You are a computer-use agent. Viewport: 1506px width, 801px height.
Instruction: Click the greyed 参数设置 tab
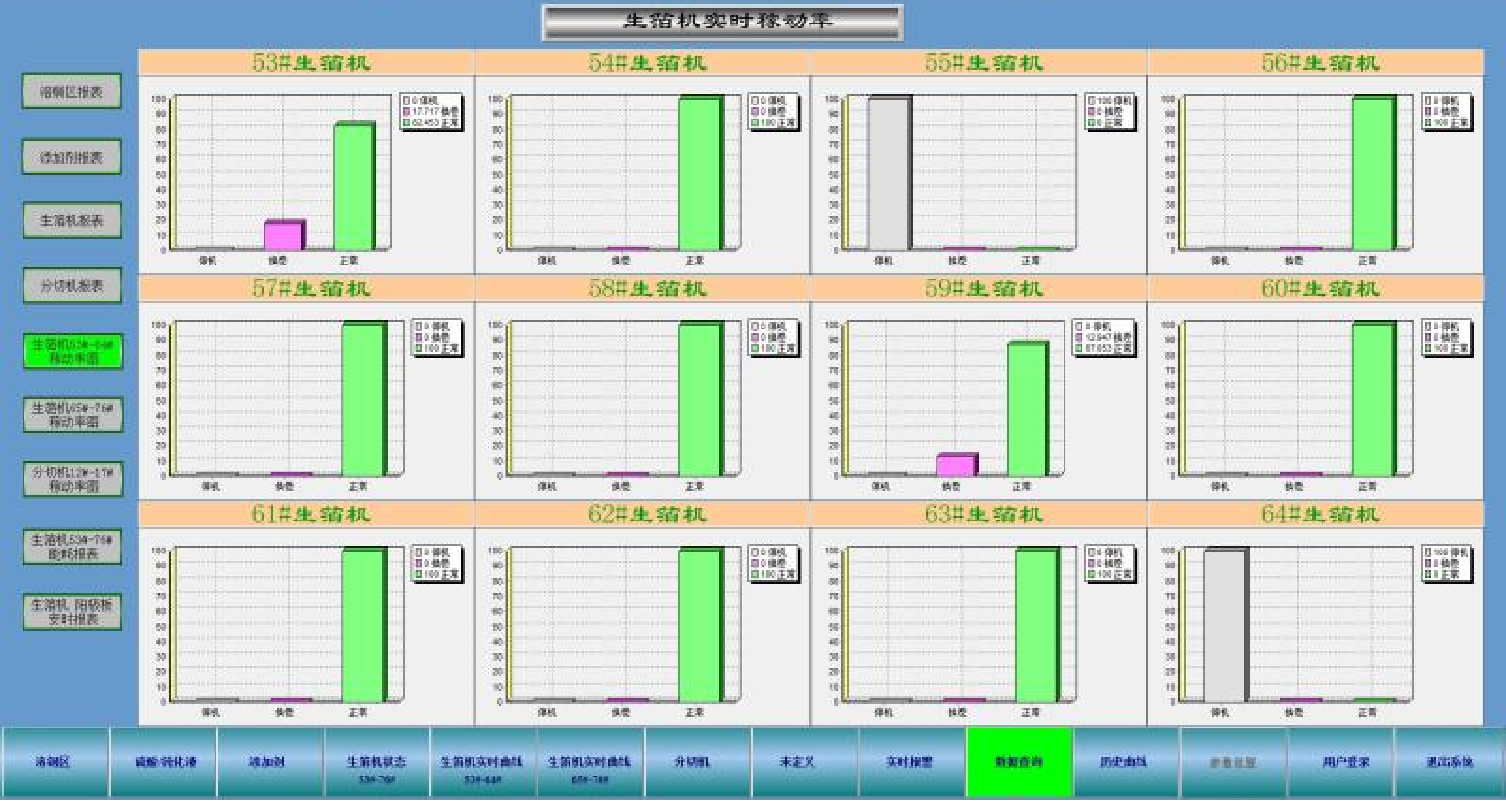pyautogui.click(x=1233, y=762)
